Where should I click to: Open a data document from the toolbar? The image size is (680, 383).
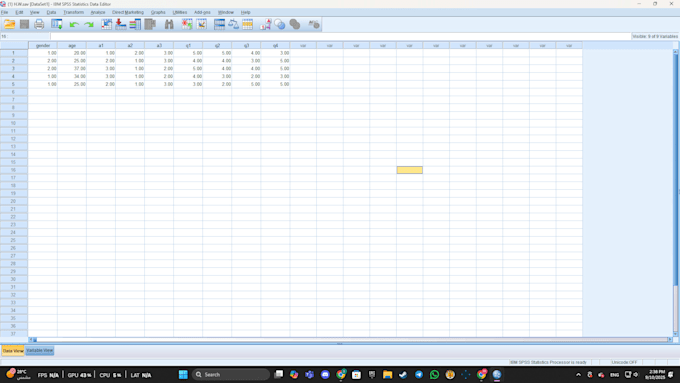point(10,24)
